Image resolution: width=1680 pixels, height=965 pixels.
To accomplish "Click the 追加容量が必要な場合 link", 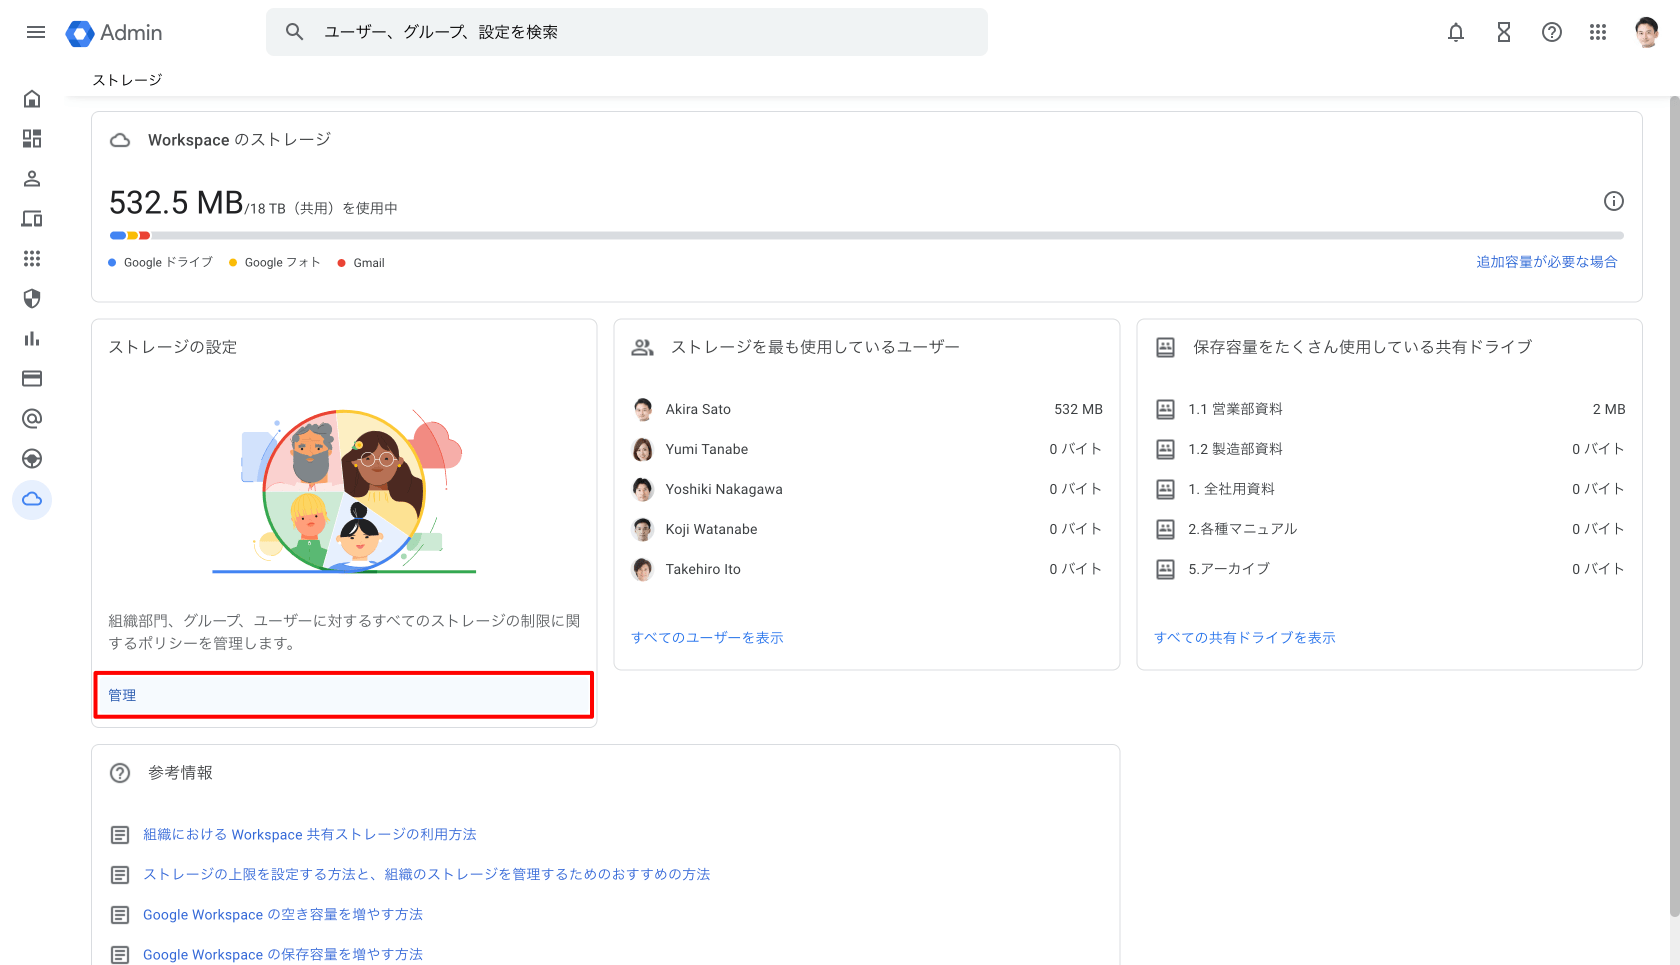I will pos(1546,262).
